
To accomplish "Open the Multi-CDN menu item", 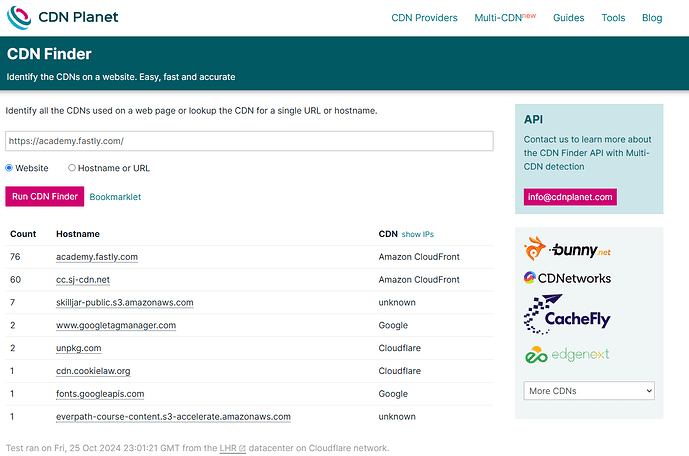I will pos(505,18).
